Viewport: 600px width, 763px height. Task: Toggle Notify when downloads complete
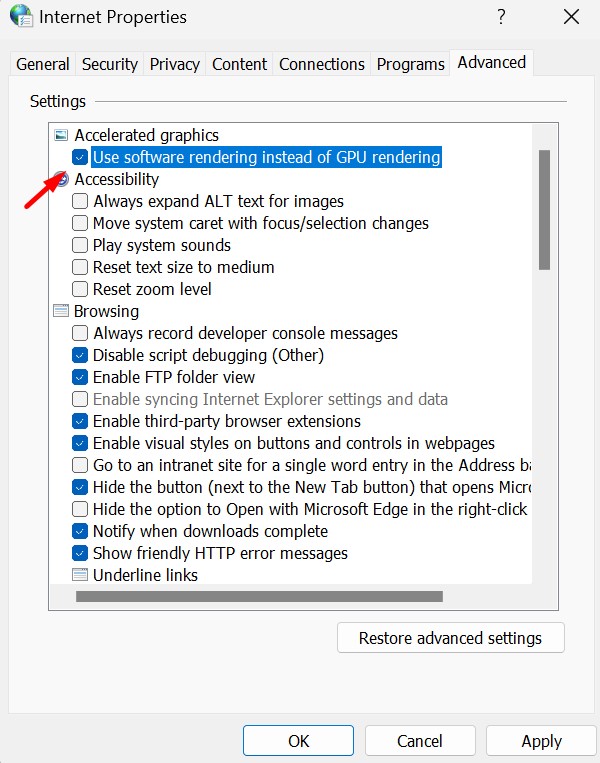(80, 531)
